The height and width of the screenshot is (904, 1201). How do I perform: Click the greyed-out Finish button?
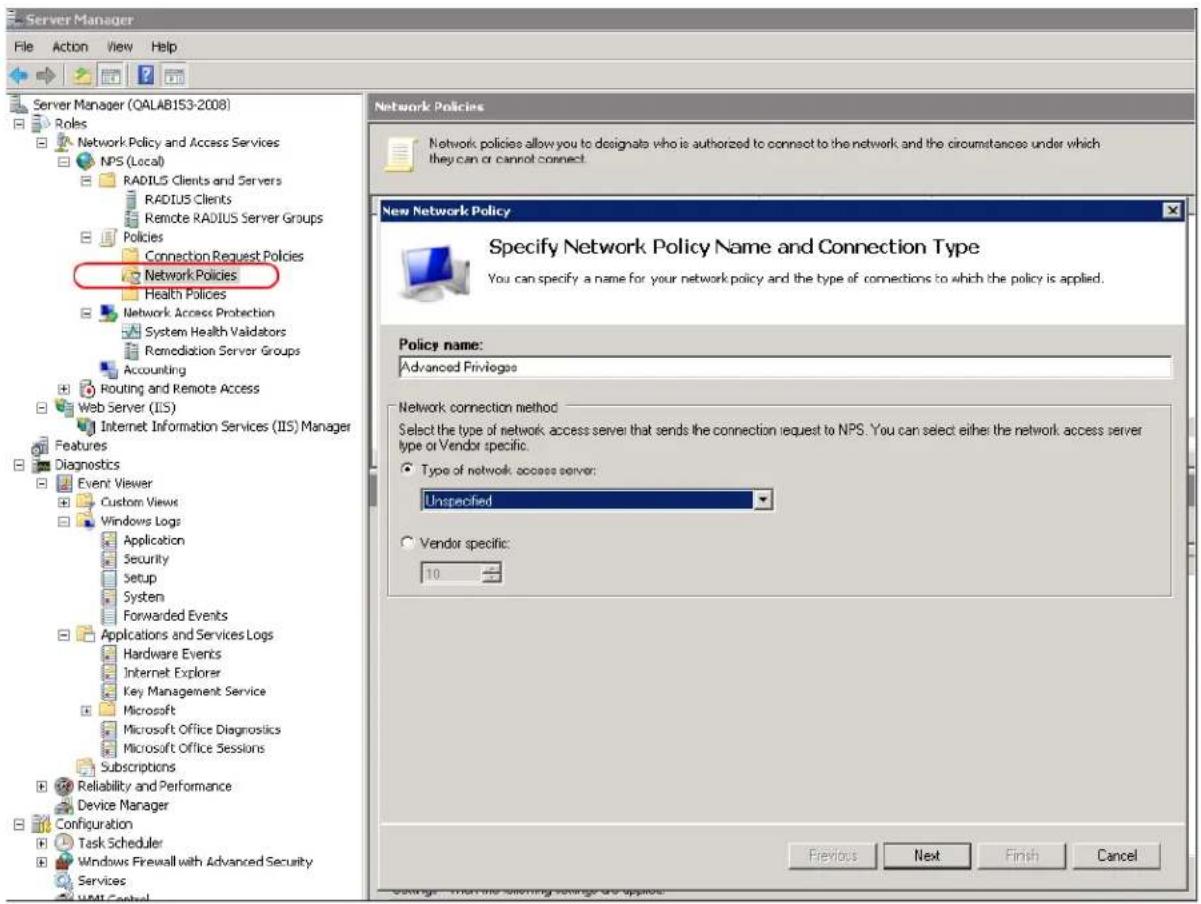[x=1020, y=856]
